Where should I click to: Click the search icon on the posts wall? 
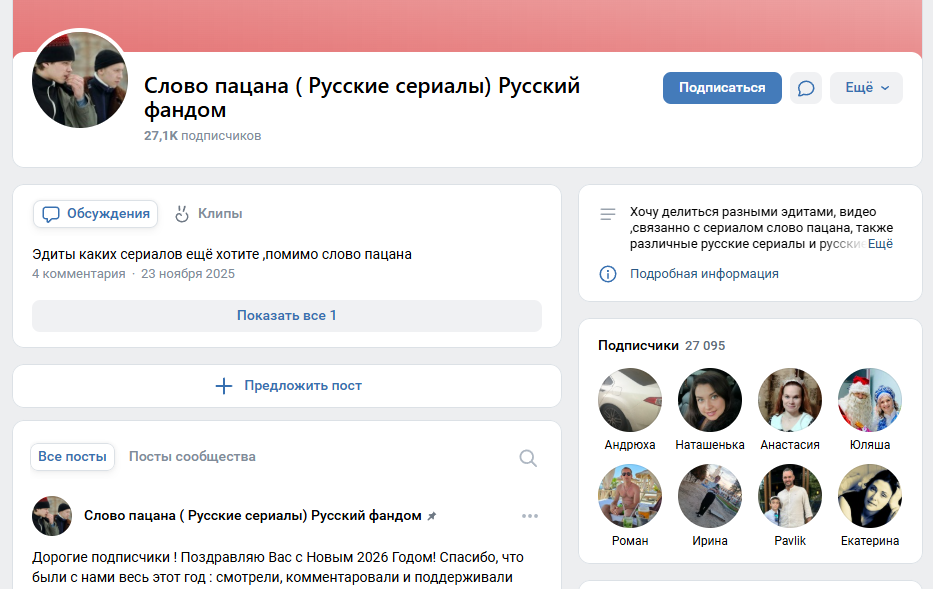point(528,458)
